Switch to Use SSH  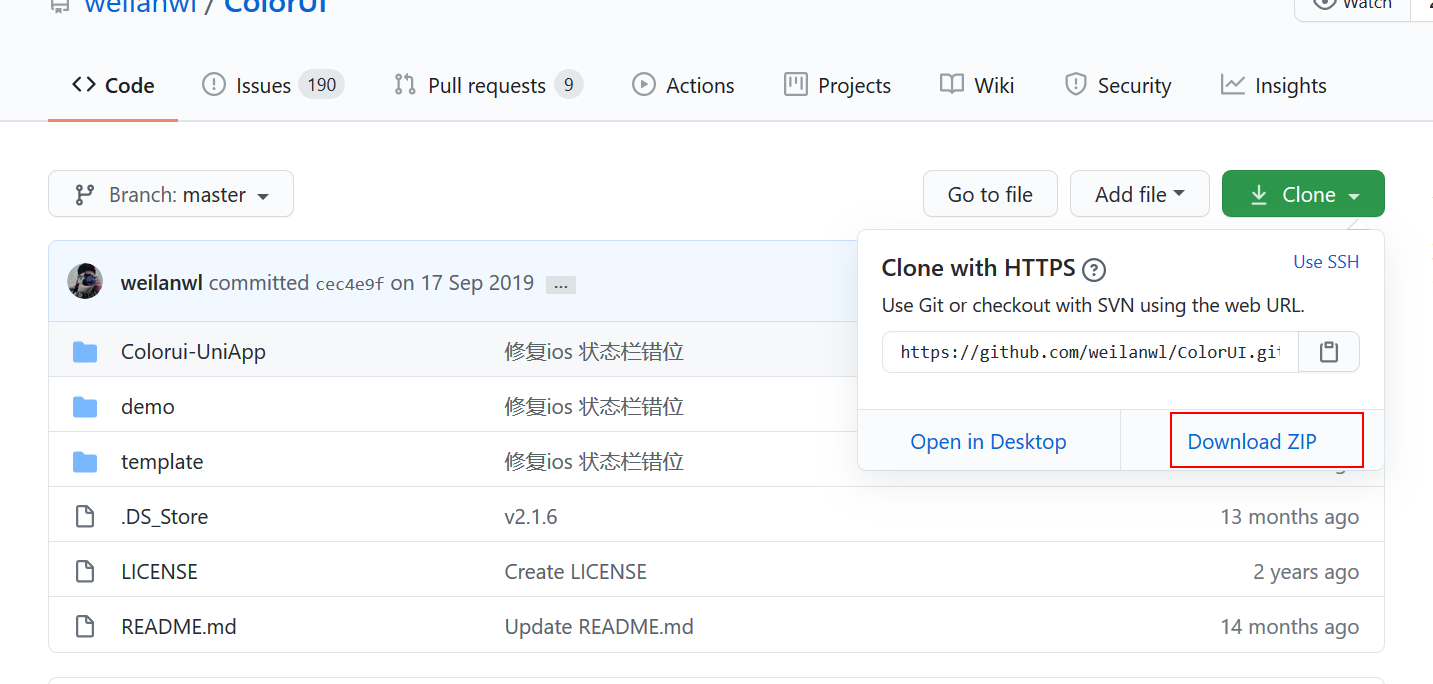(1326, 262)
